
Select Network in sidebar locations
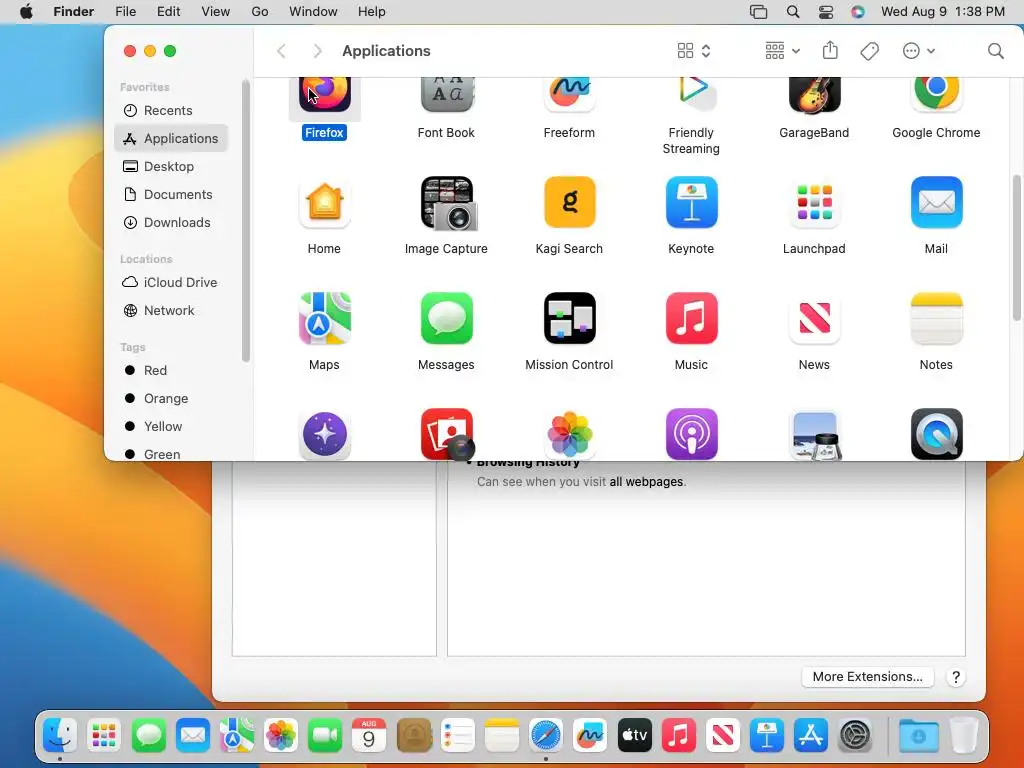coord(171,311)
